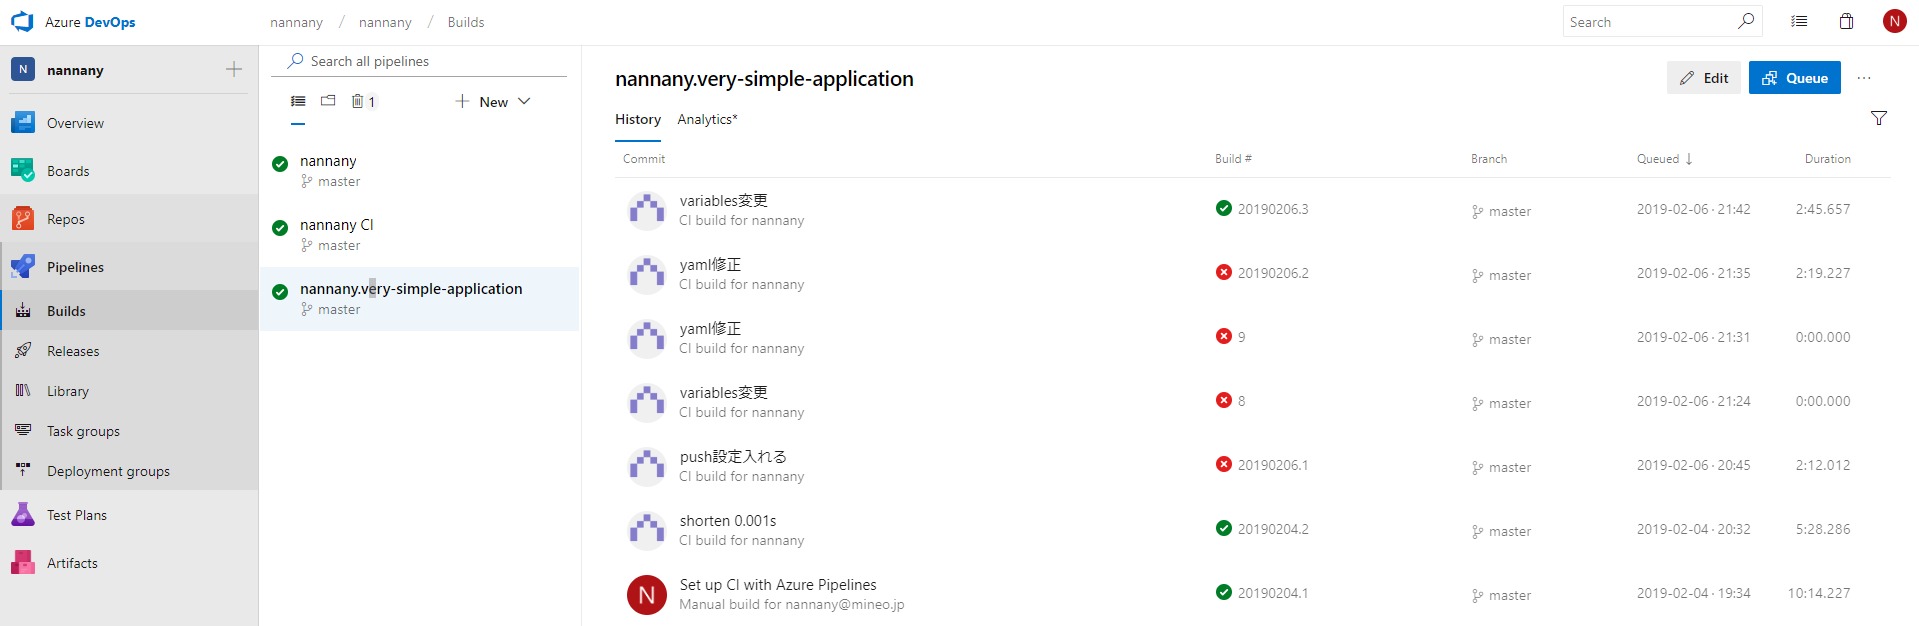Open the Test Plans flask icon
This screenshot has width=1919, height=626.
coord(23,515)
